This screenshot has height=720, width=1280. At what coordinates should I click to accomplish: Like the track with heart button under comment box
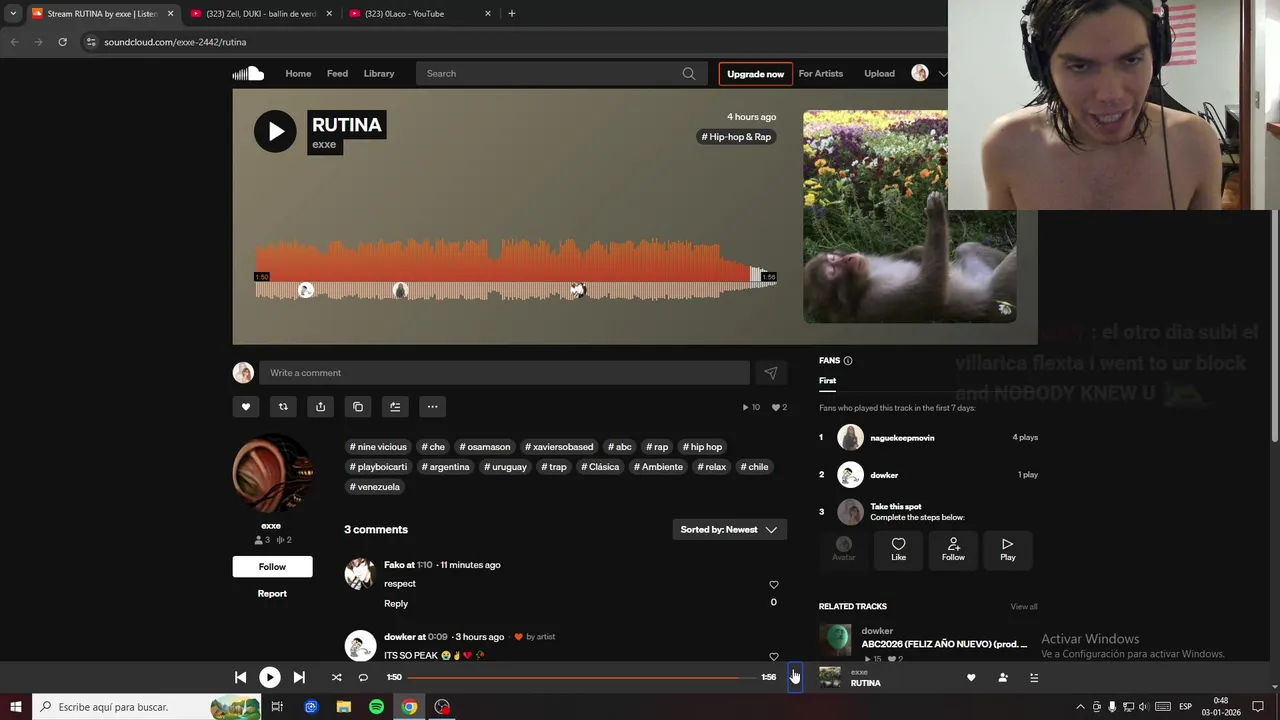pos(246,407)
